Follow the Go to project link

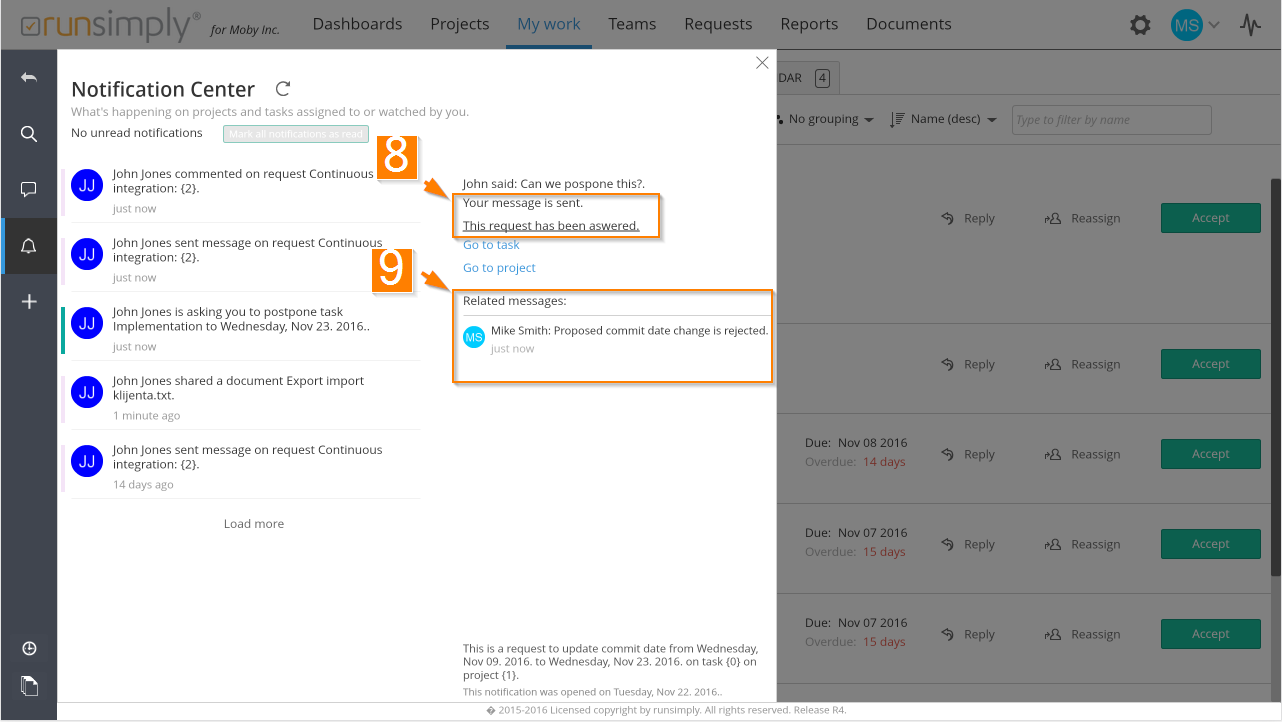(499, 268)
